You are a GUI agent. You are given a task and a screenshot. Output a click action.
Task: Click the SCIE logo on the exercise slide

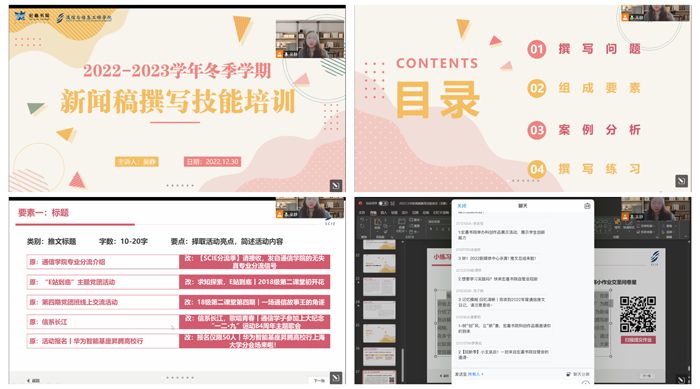(654, 257)
